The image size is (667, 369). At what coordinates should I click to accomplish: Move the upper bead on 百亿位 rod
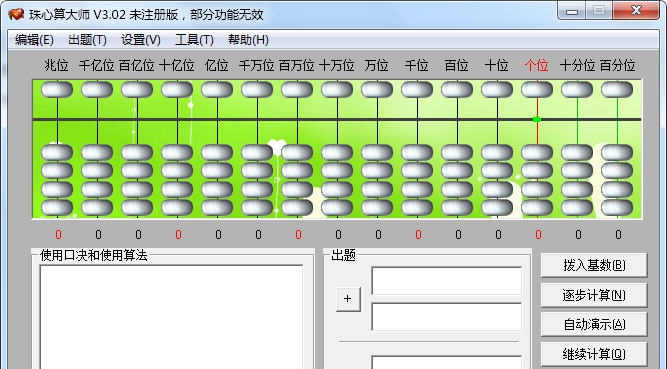coord(137,90)
